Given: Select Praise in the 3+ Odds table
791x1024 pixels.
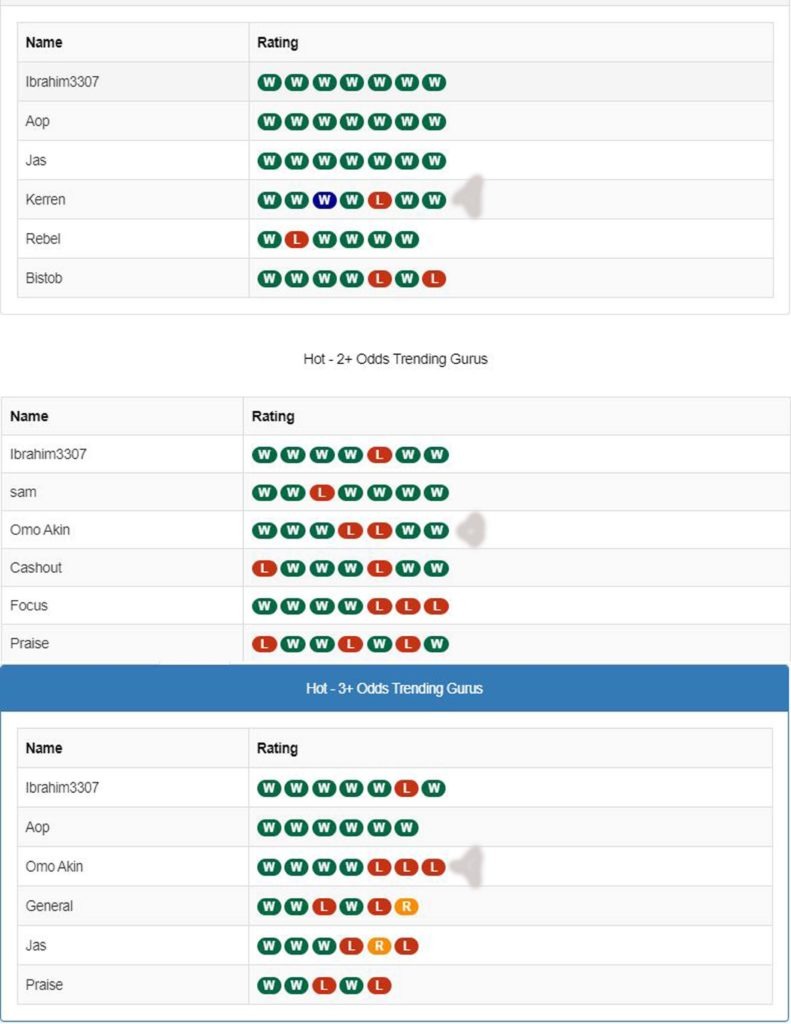Looking at the screenshot, I should click(44, 984).
